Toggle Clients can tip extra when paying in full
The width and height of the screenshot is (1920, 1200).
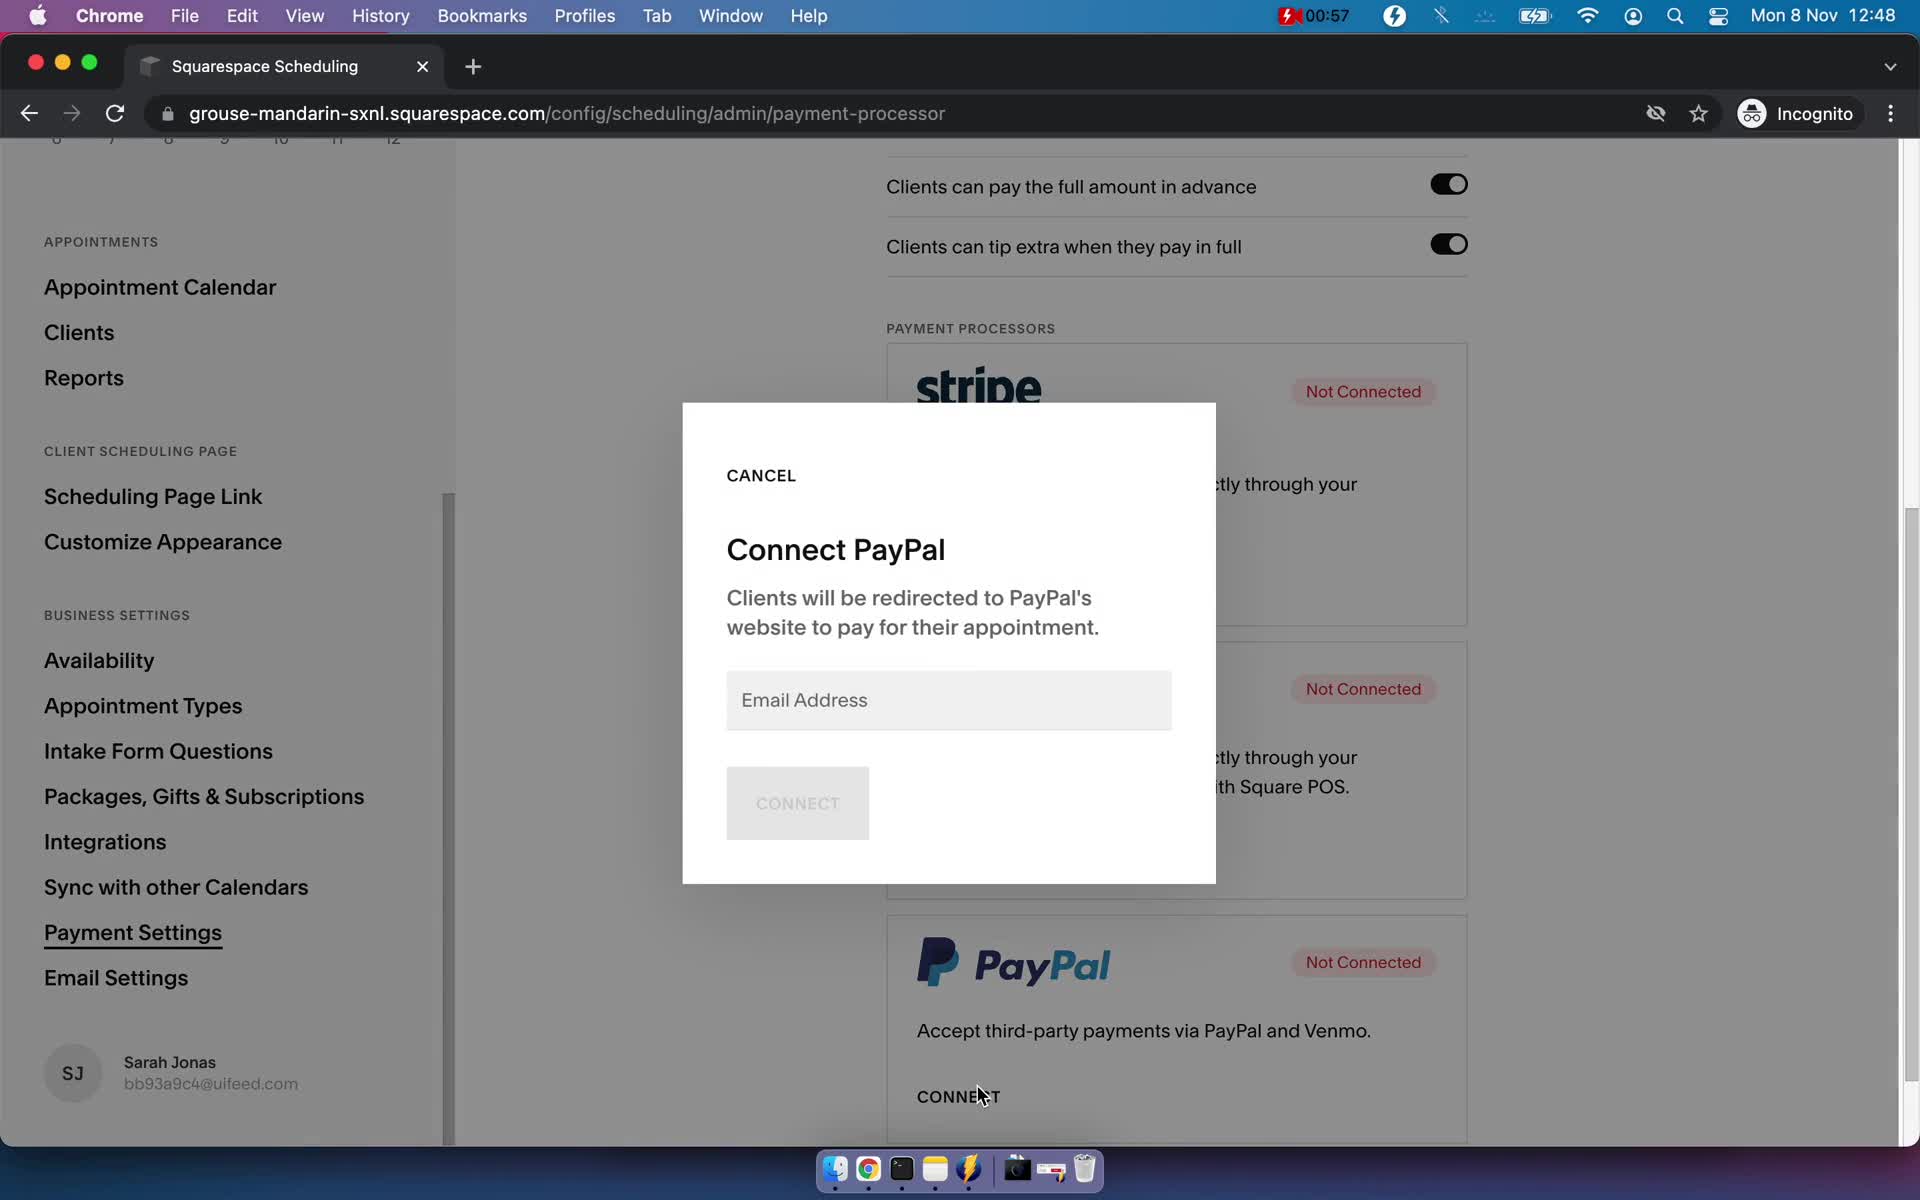(1449, 245)
